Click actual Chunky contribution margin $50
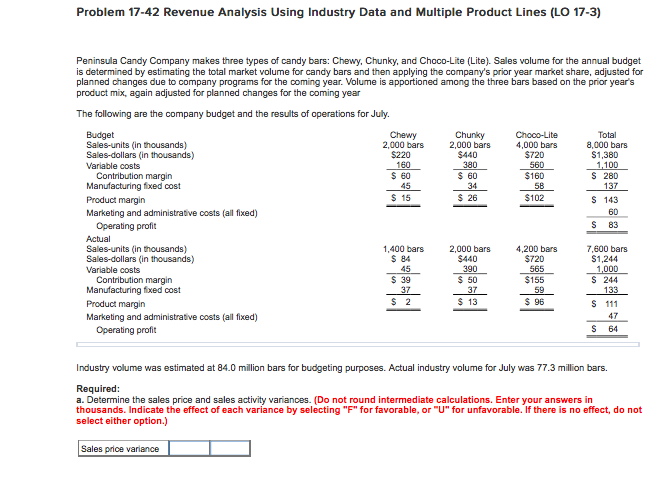 [467, 280]
